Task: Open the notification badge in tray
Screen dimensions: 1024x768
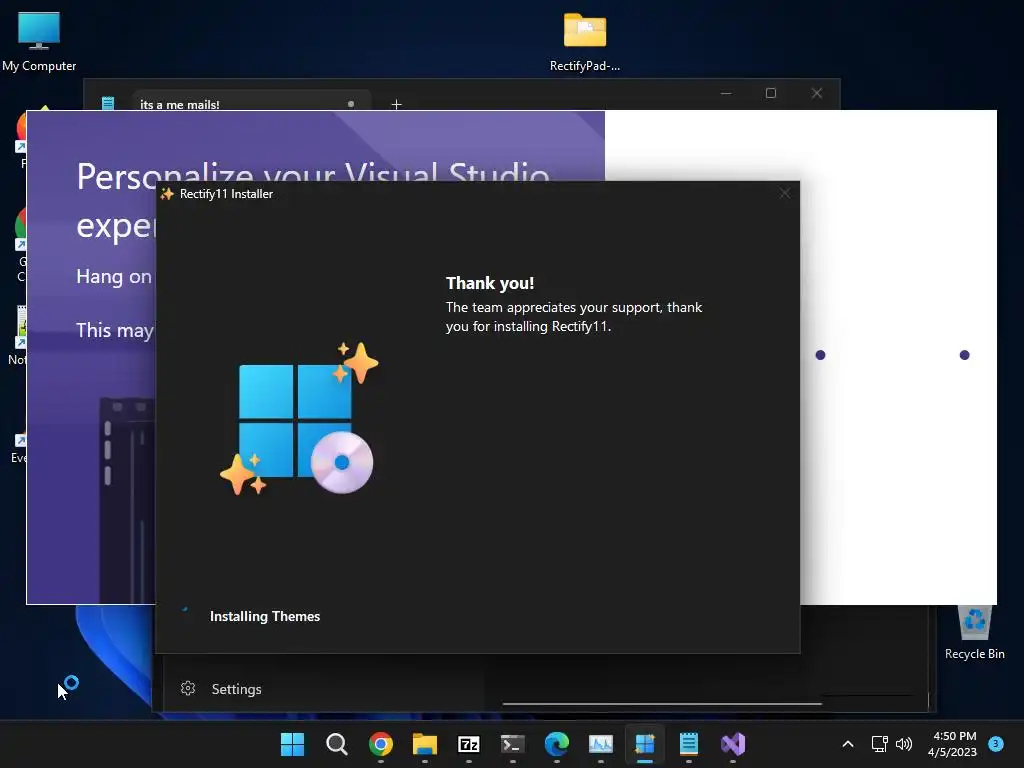Action: click(996, 743)
